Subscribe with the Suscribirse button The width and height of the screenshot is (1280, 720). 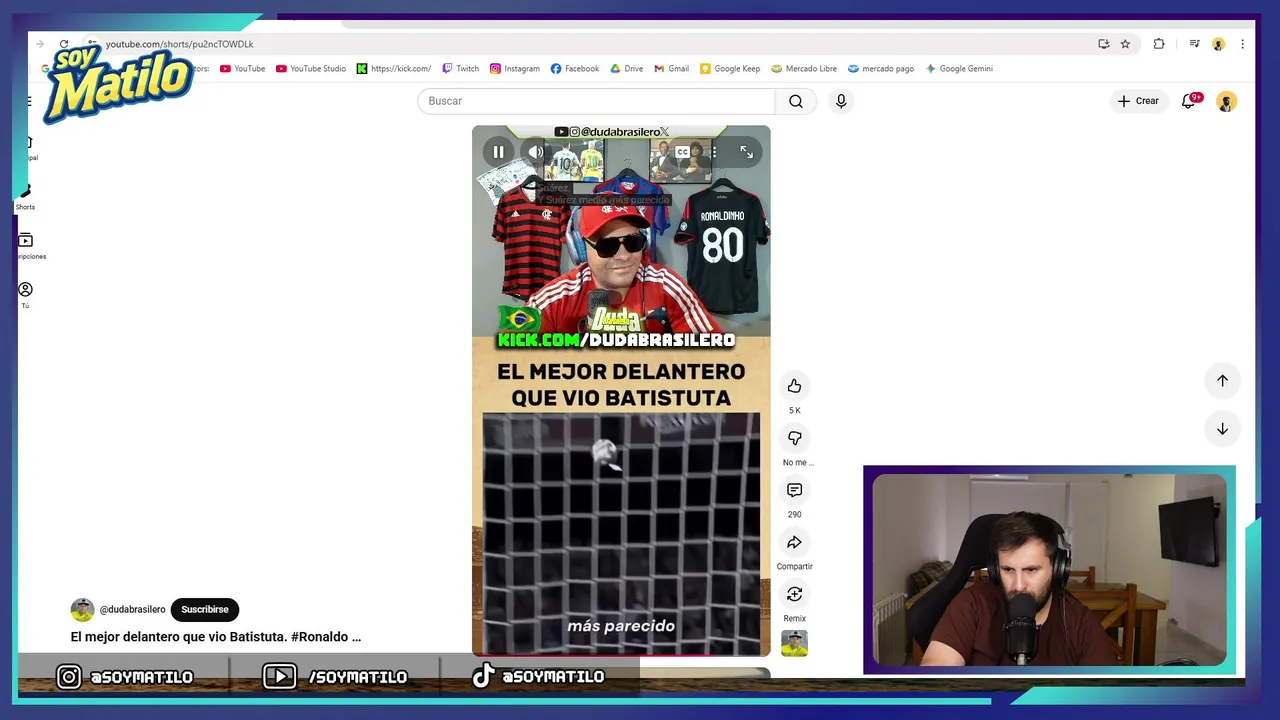205,610
